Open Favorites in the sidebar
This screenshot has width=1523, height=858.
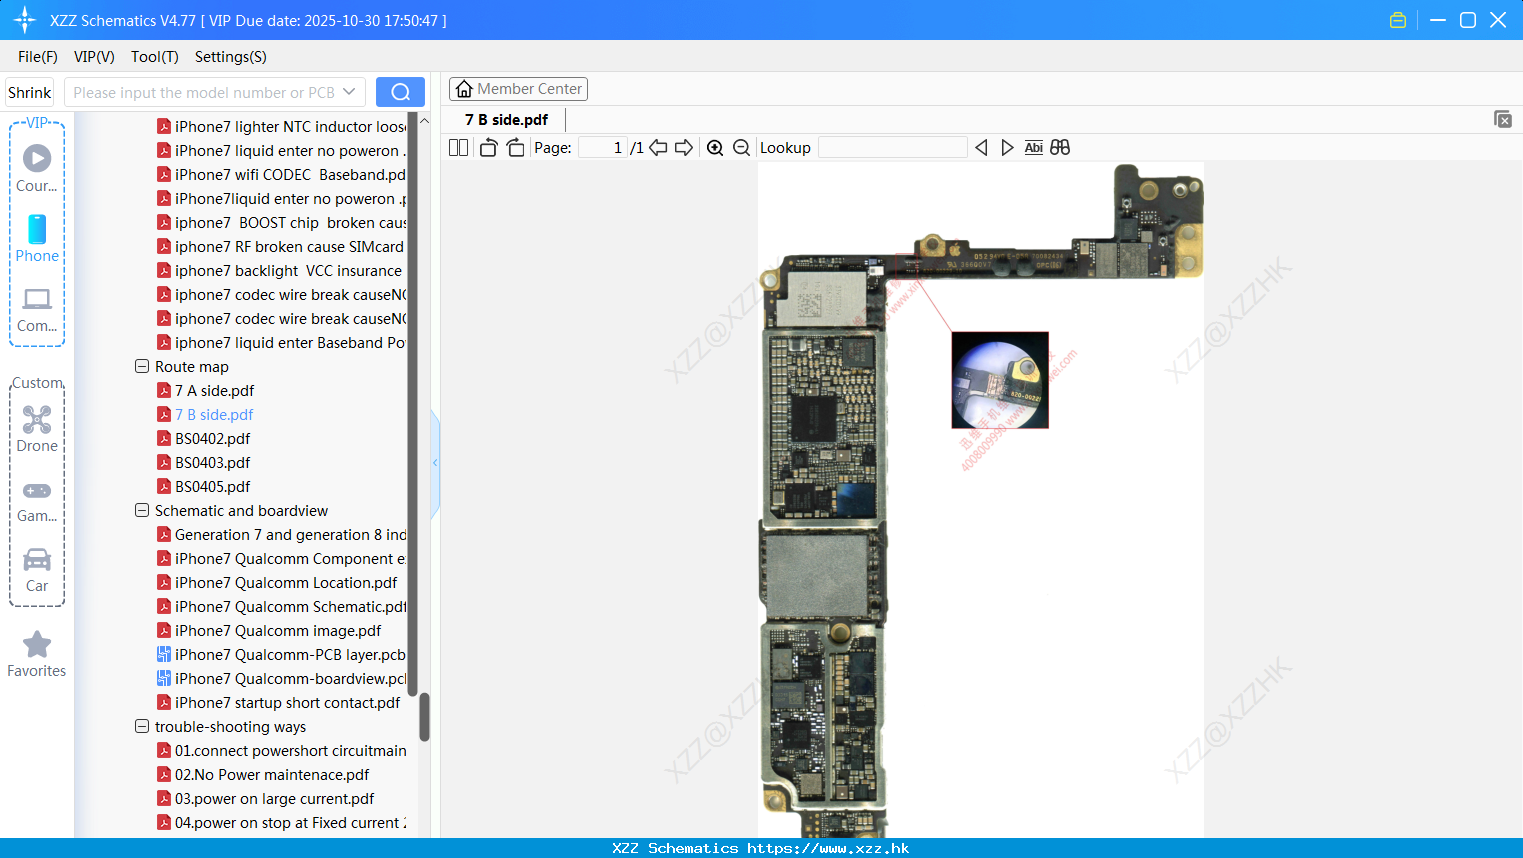[x=37, y=654]
